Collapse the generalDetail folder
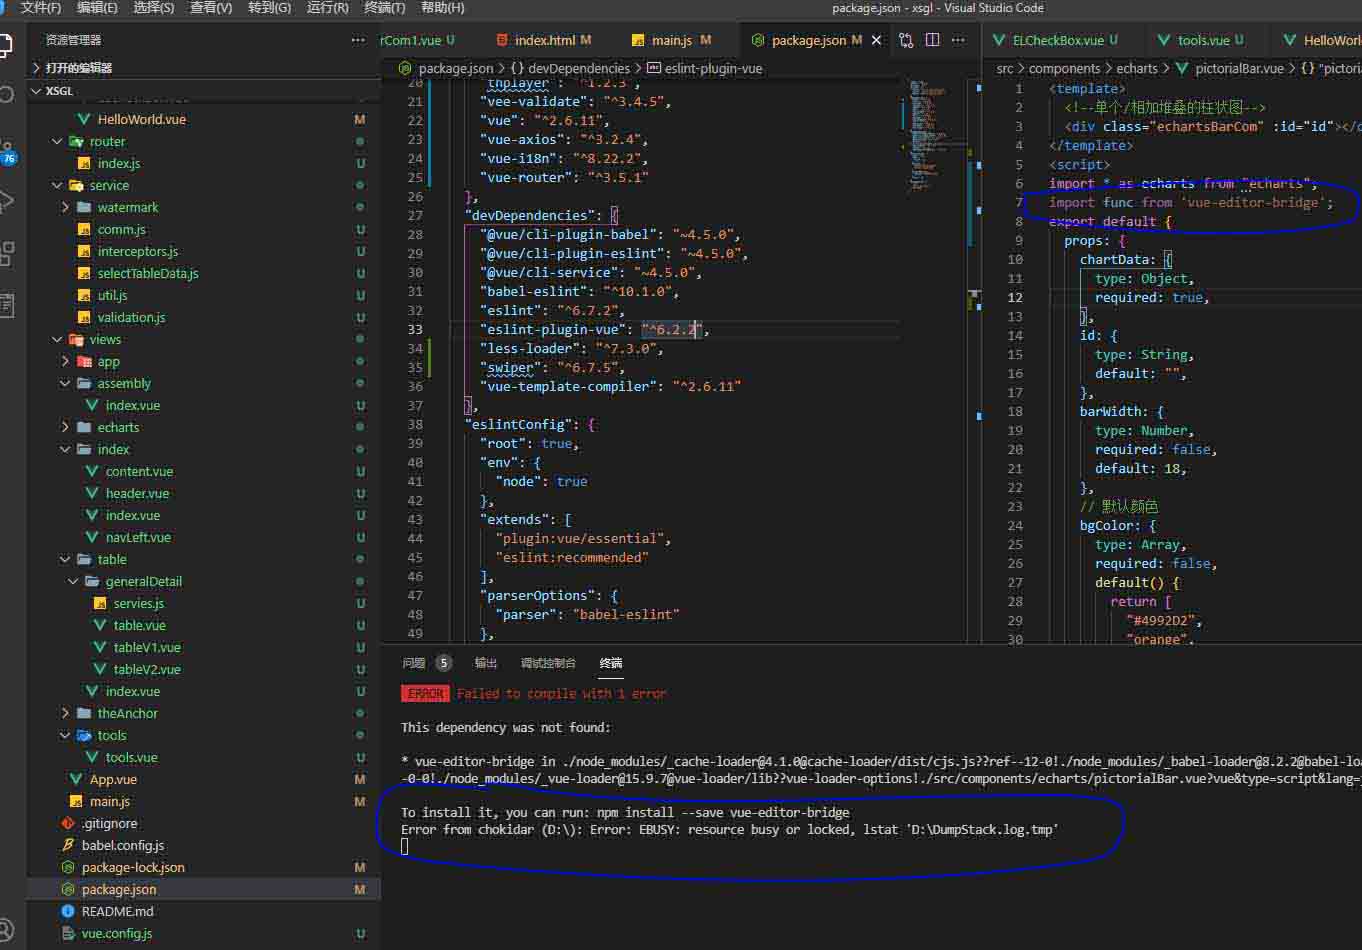Image resolution: width=1362 pixels, height=950 pixels. (x=143, y=581)
